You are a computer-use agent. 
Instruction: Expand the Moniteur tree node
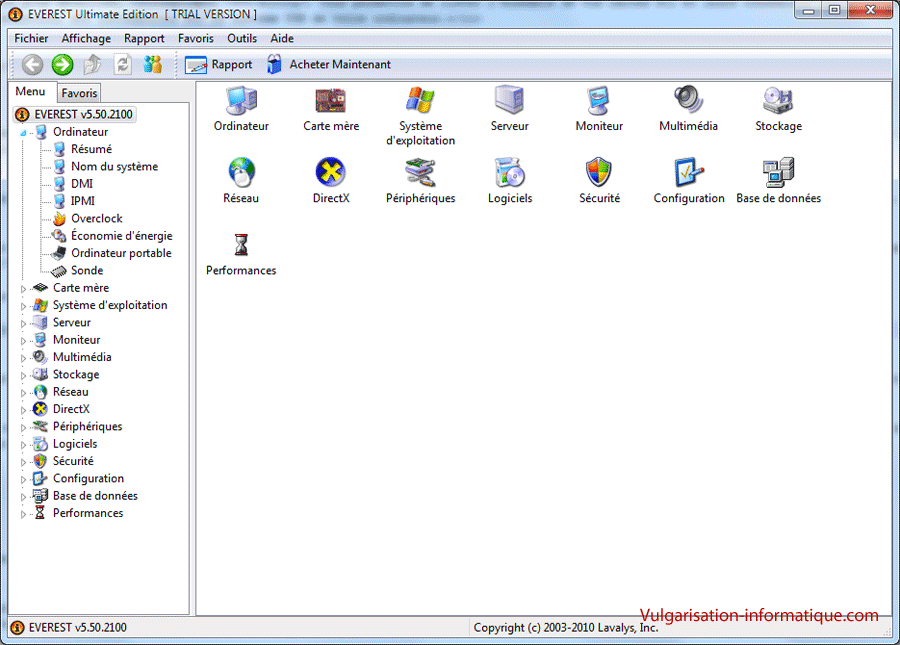point(23,340)
